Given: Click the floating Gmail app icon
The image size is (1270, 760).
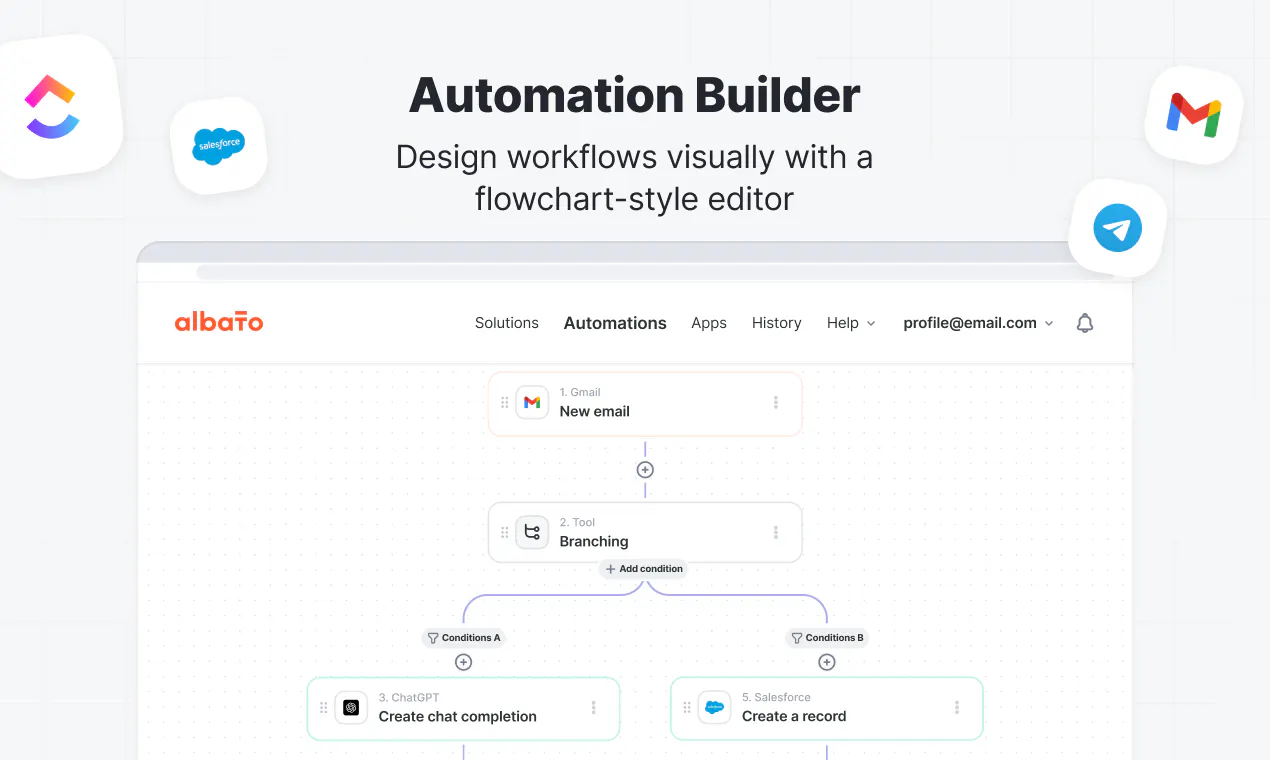Looking at the screenshot, I should [1194, 116].
